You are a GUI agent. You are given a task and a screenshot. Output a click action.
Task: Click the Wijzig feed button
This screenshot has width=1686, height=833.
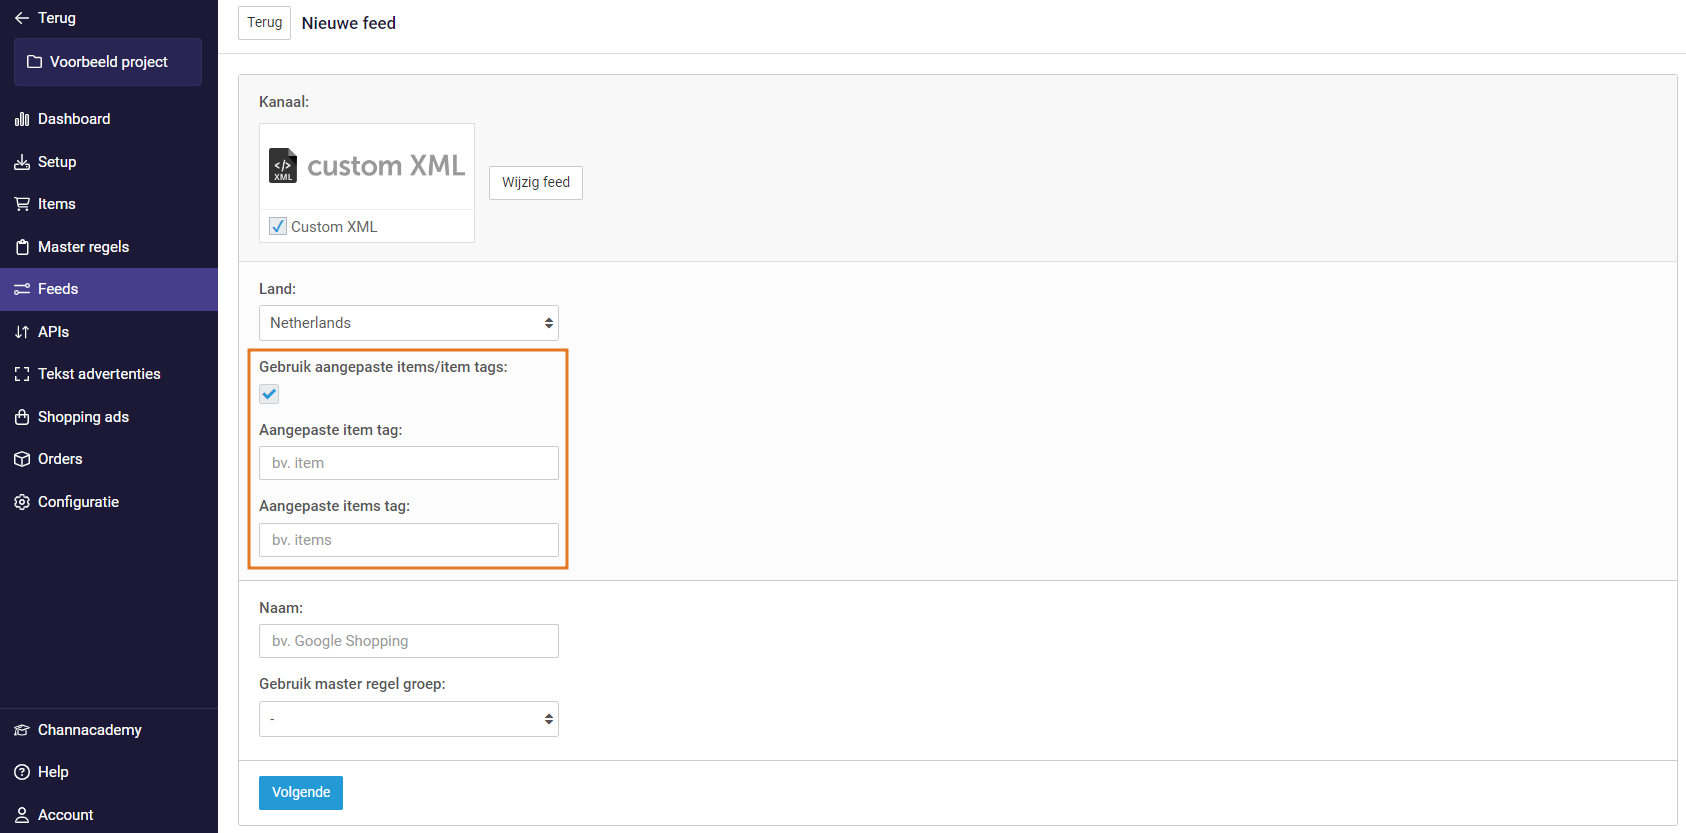click(x=535, y=183)
